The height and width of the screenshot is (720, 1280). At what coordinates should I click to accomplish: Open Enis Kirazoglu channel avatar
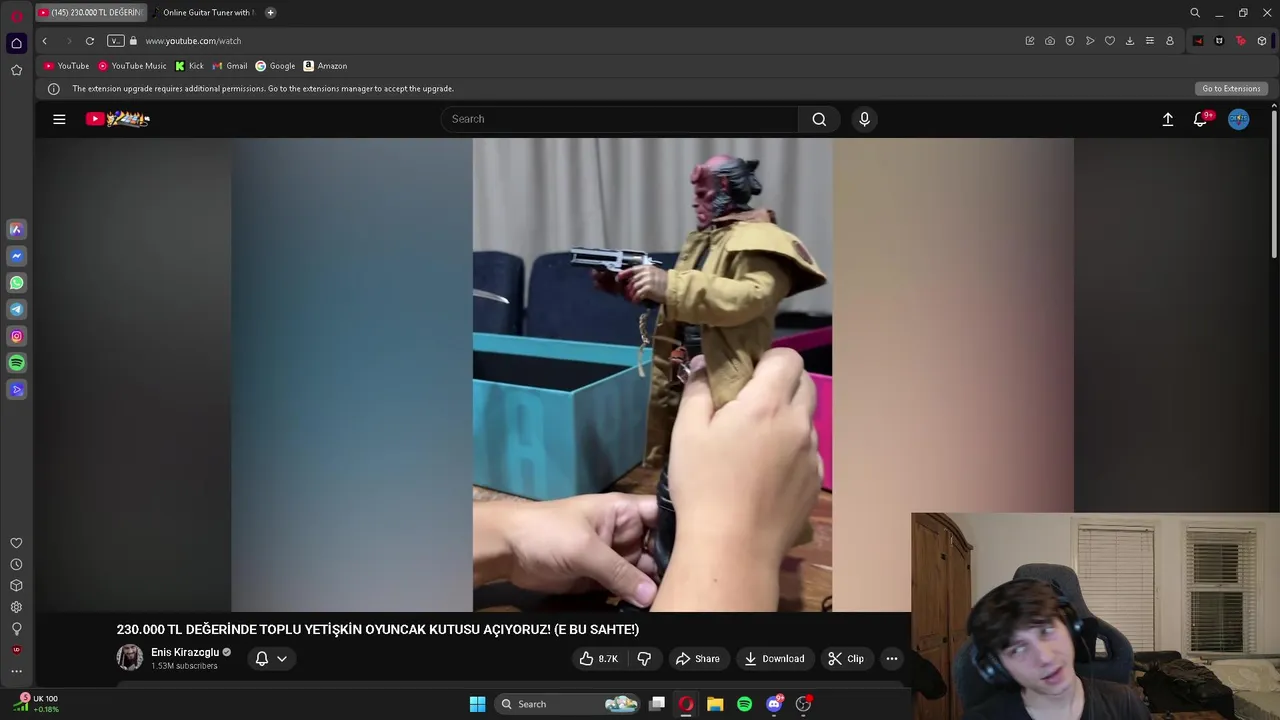point(130,658)
